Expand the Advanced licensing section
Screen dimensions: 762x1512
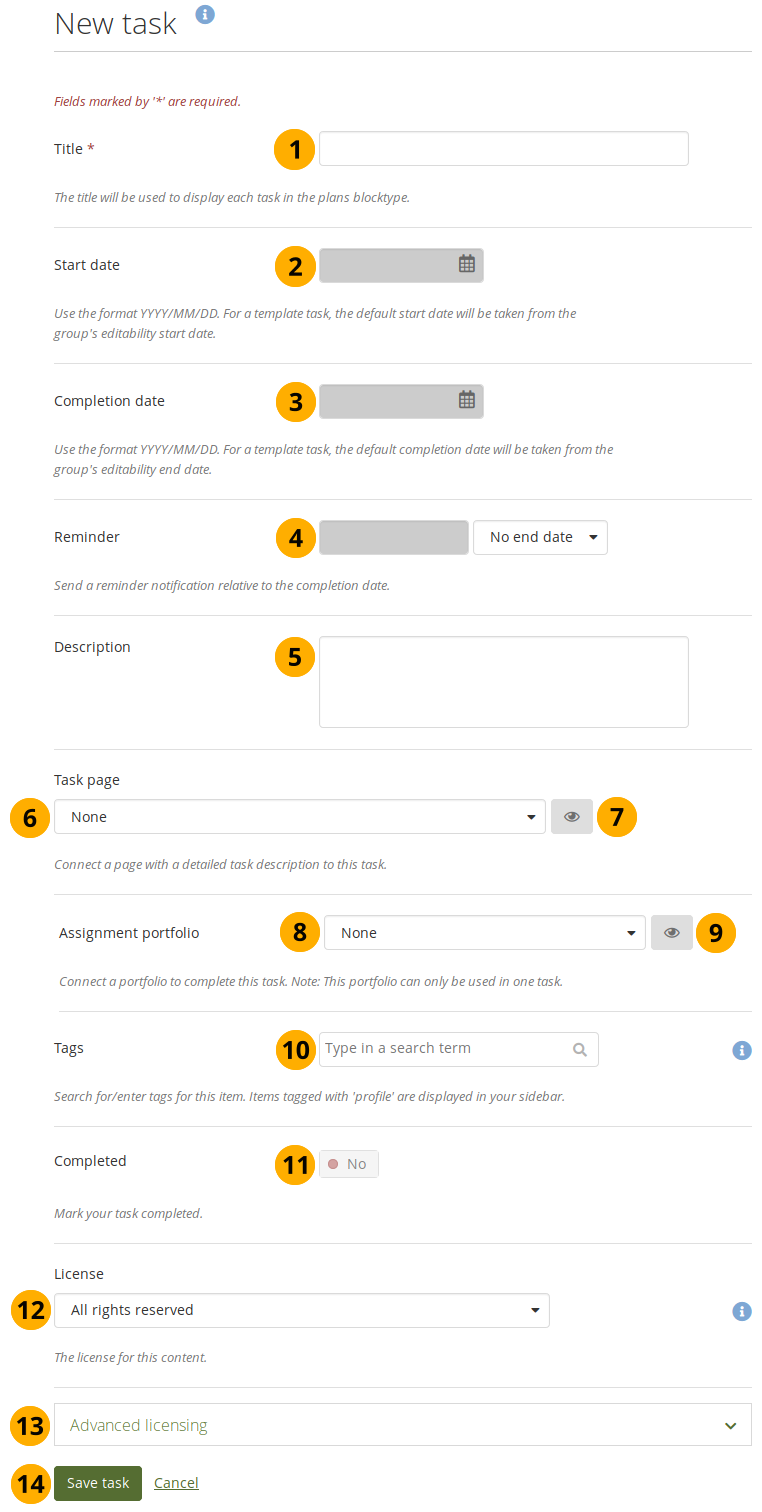pos(402,1425)
